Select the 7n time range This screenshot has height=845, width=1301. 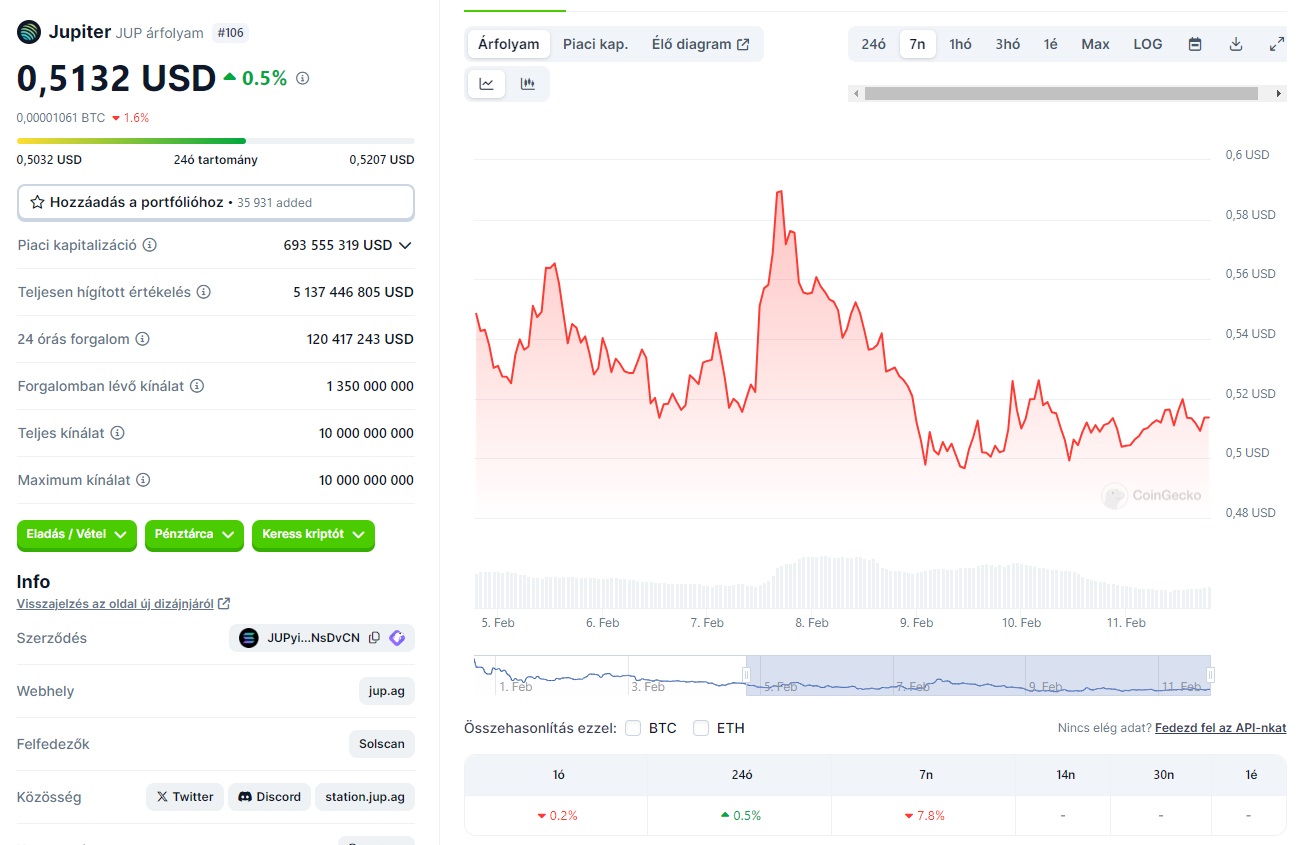point(918,44)
